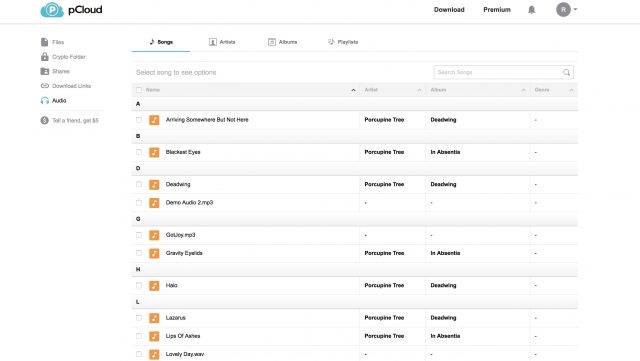Image resolution: width=640 pixels, height=361 pixels.
Task: Click music icon for Deadwing song
Action: pyautogui.click(x=154, y=185)
